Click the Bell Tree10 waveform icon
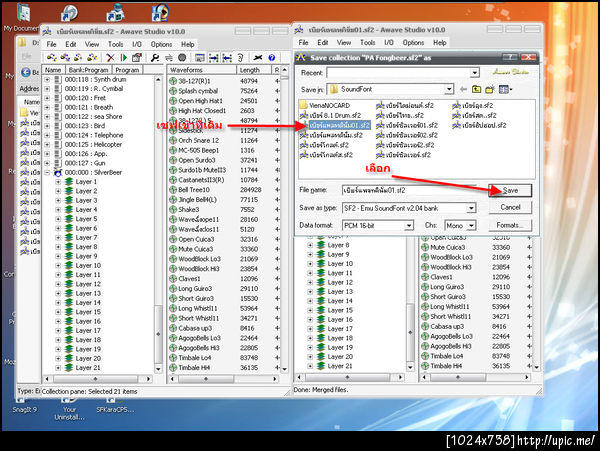Viewport: 600px width, 451px height. (173, 190)
